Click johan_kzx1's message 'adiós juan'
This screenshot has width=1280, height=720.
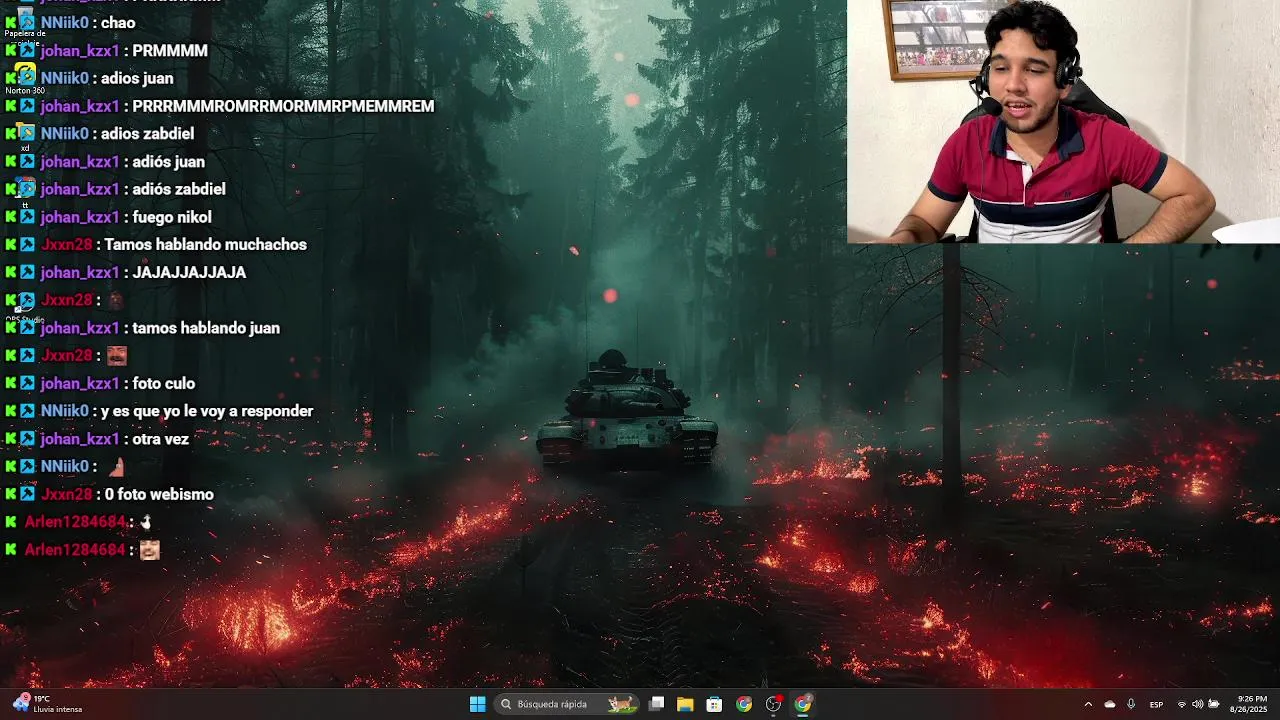(x=168, y=162)
